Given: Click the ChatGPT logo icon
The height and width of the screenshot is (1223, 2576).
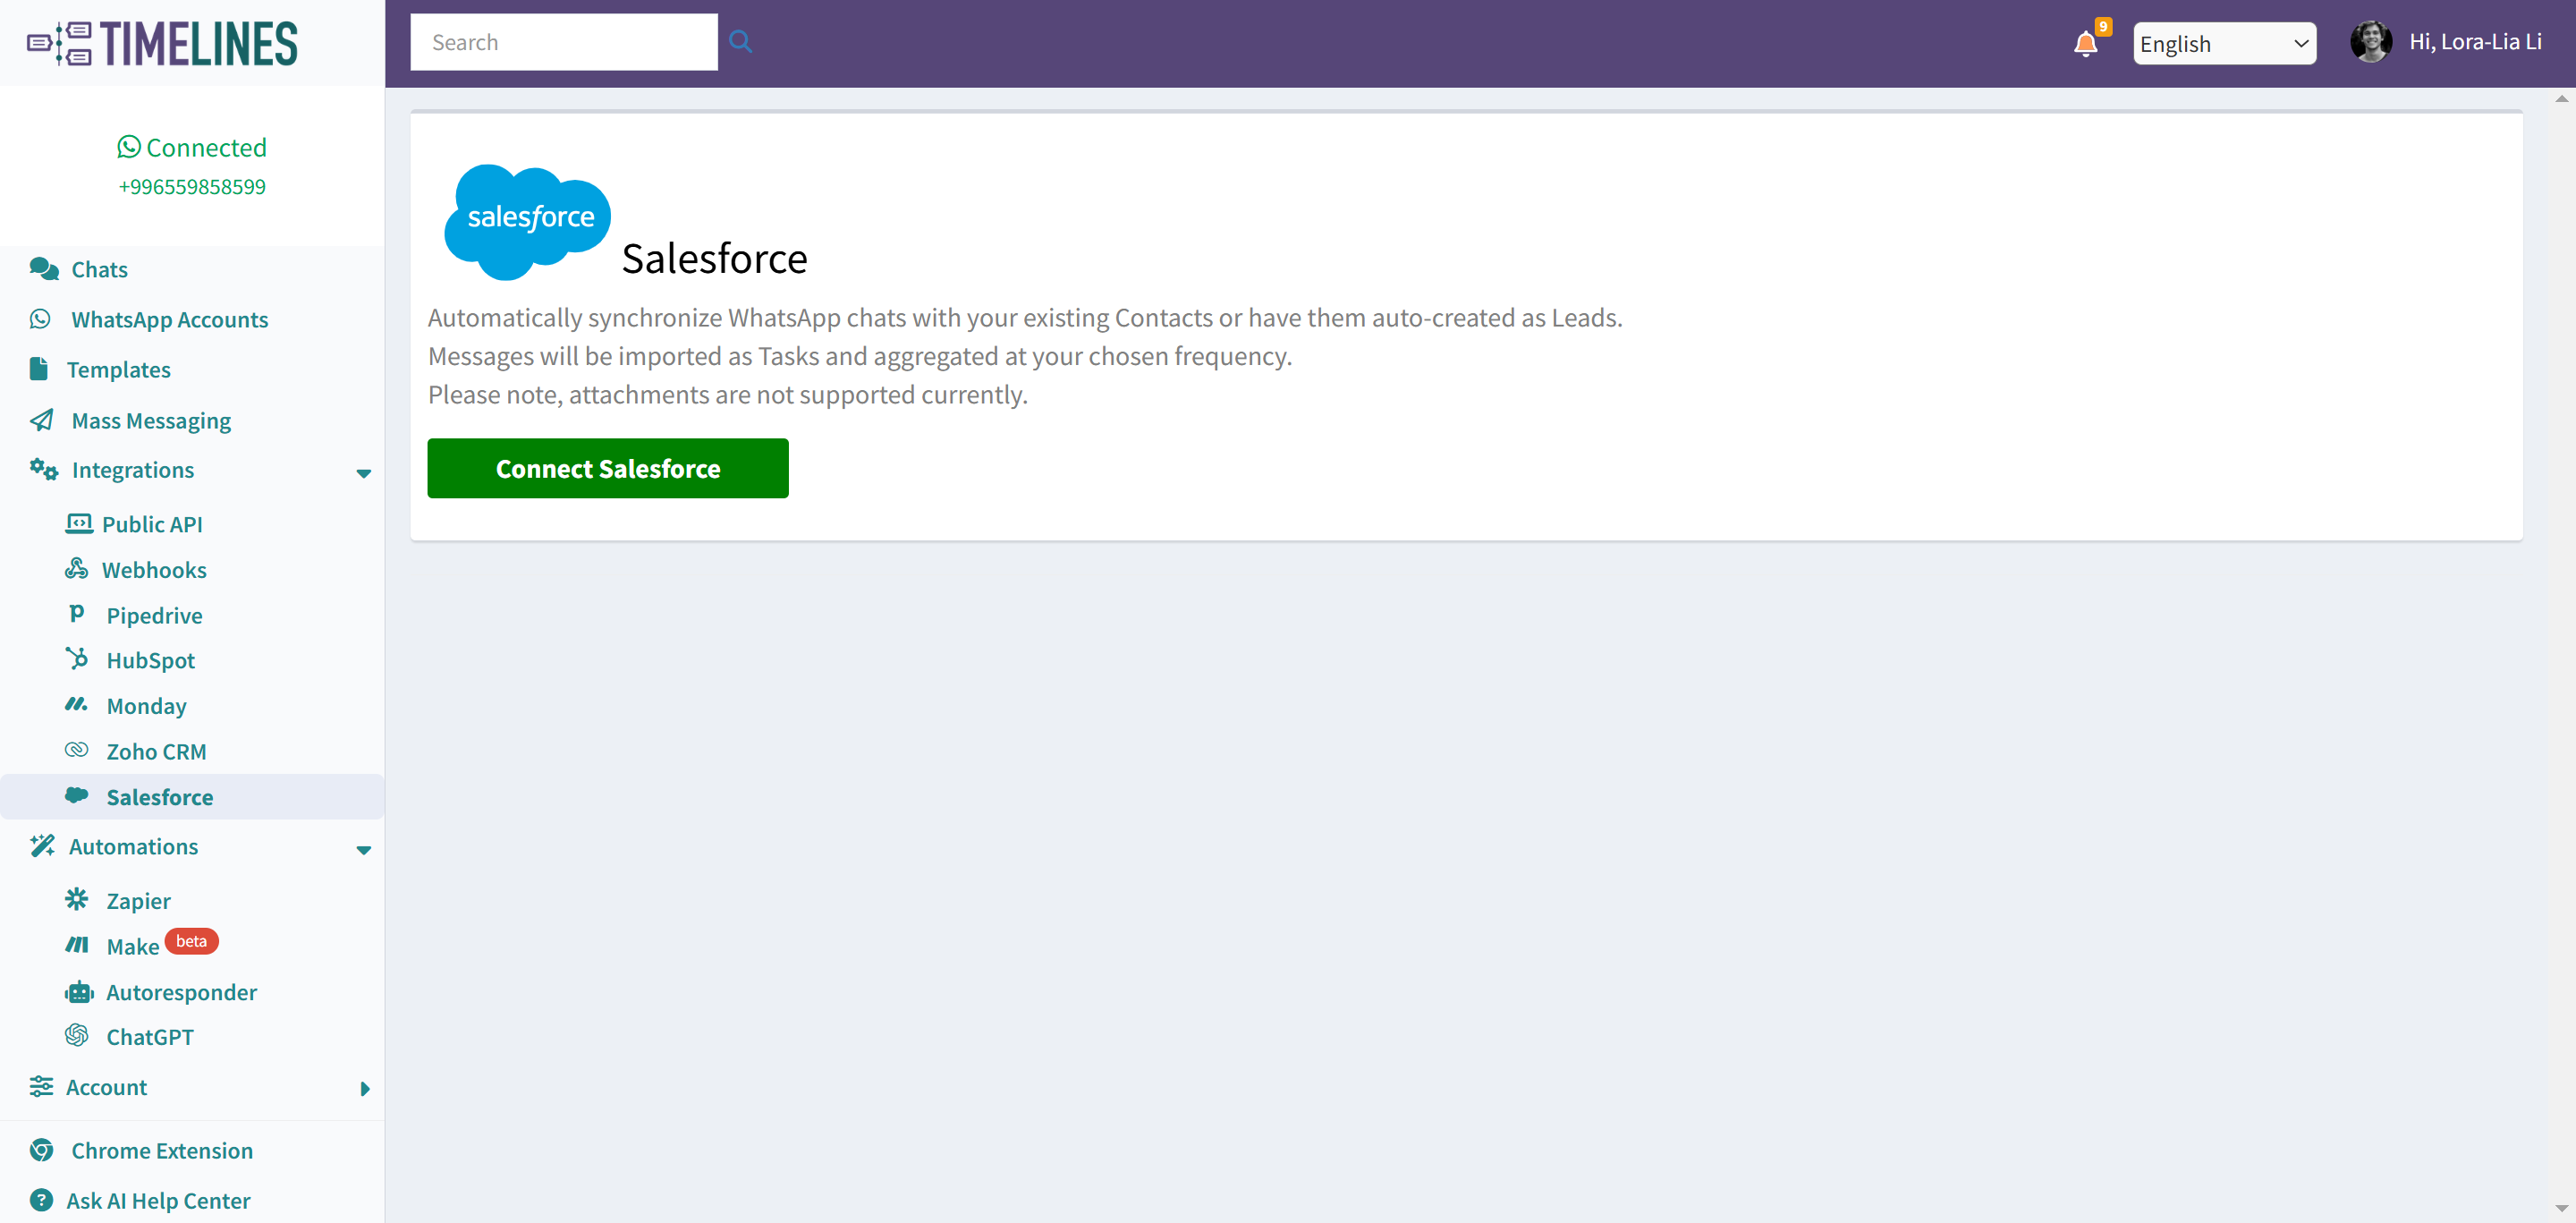Looking at the screenshot, I should [x=76, y=1035].
